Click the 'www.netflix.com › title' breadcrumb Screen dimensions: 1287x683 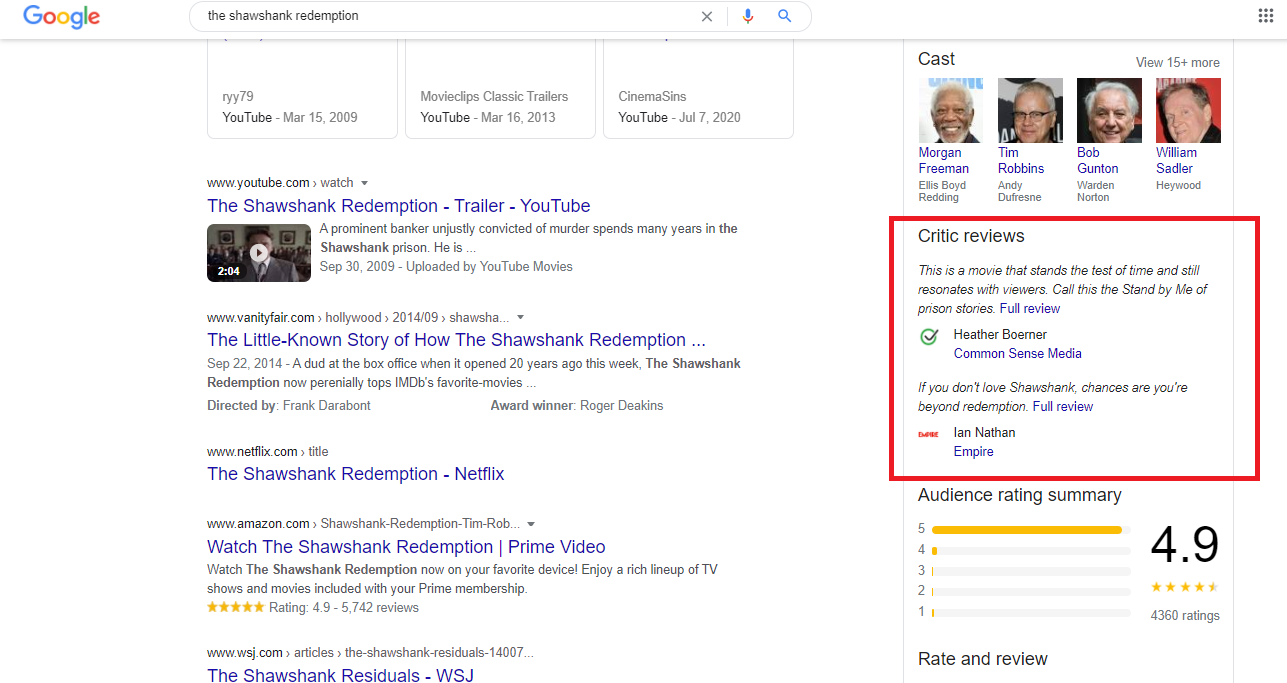pos(267,452)
